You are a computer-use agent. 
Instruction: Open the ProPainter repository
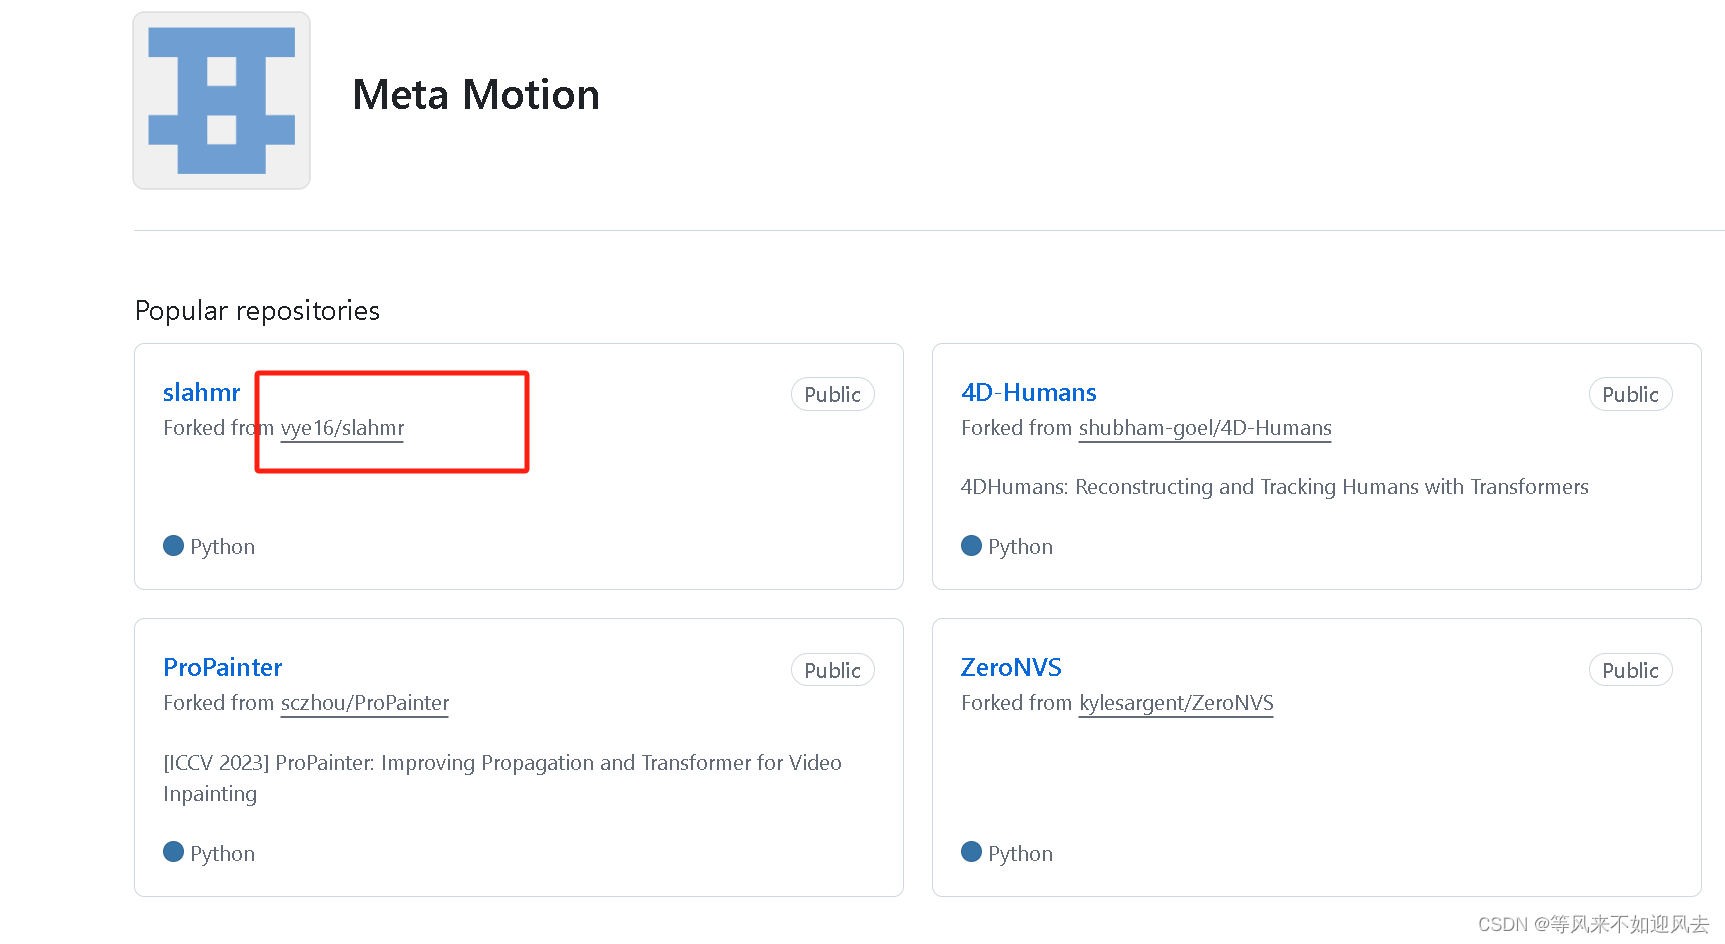222,667
